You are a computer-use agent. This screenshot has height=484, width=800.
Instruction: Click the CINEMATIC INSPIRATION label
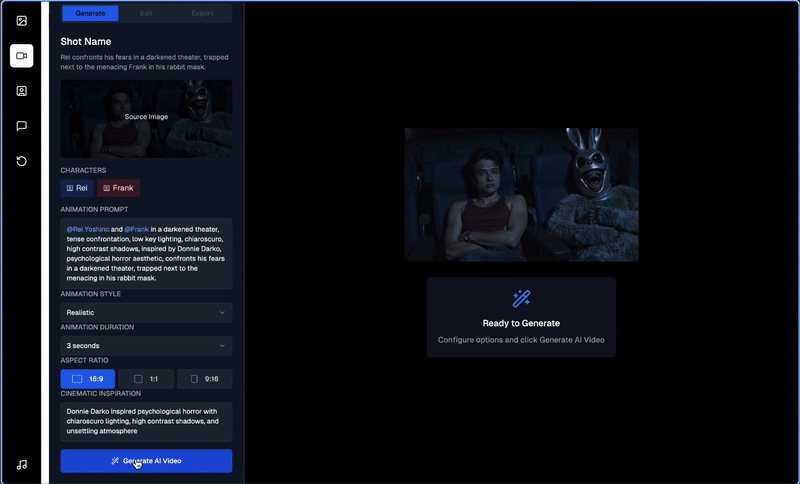[101, 394]
